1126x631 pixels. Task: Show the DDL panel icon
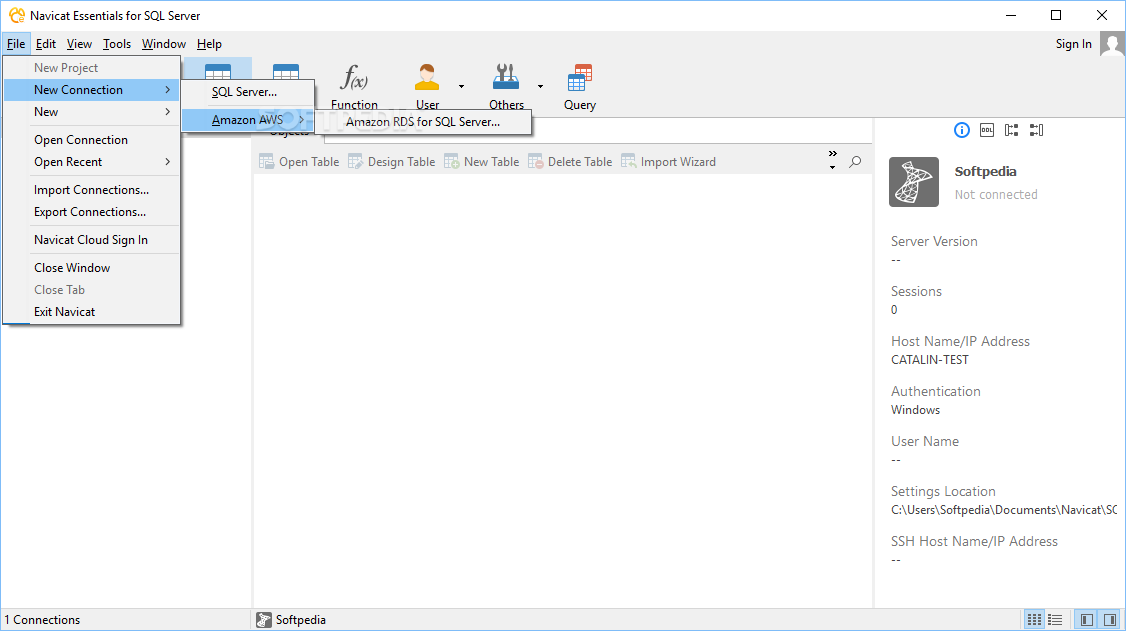pos(987,130)
